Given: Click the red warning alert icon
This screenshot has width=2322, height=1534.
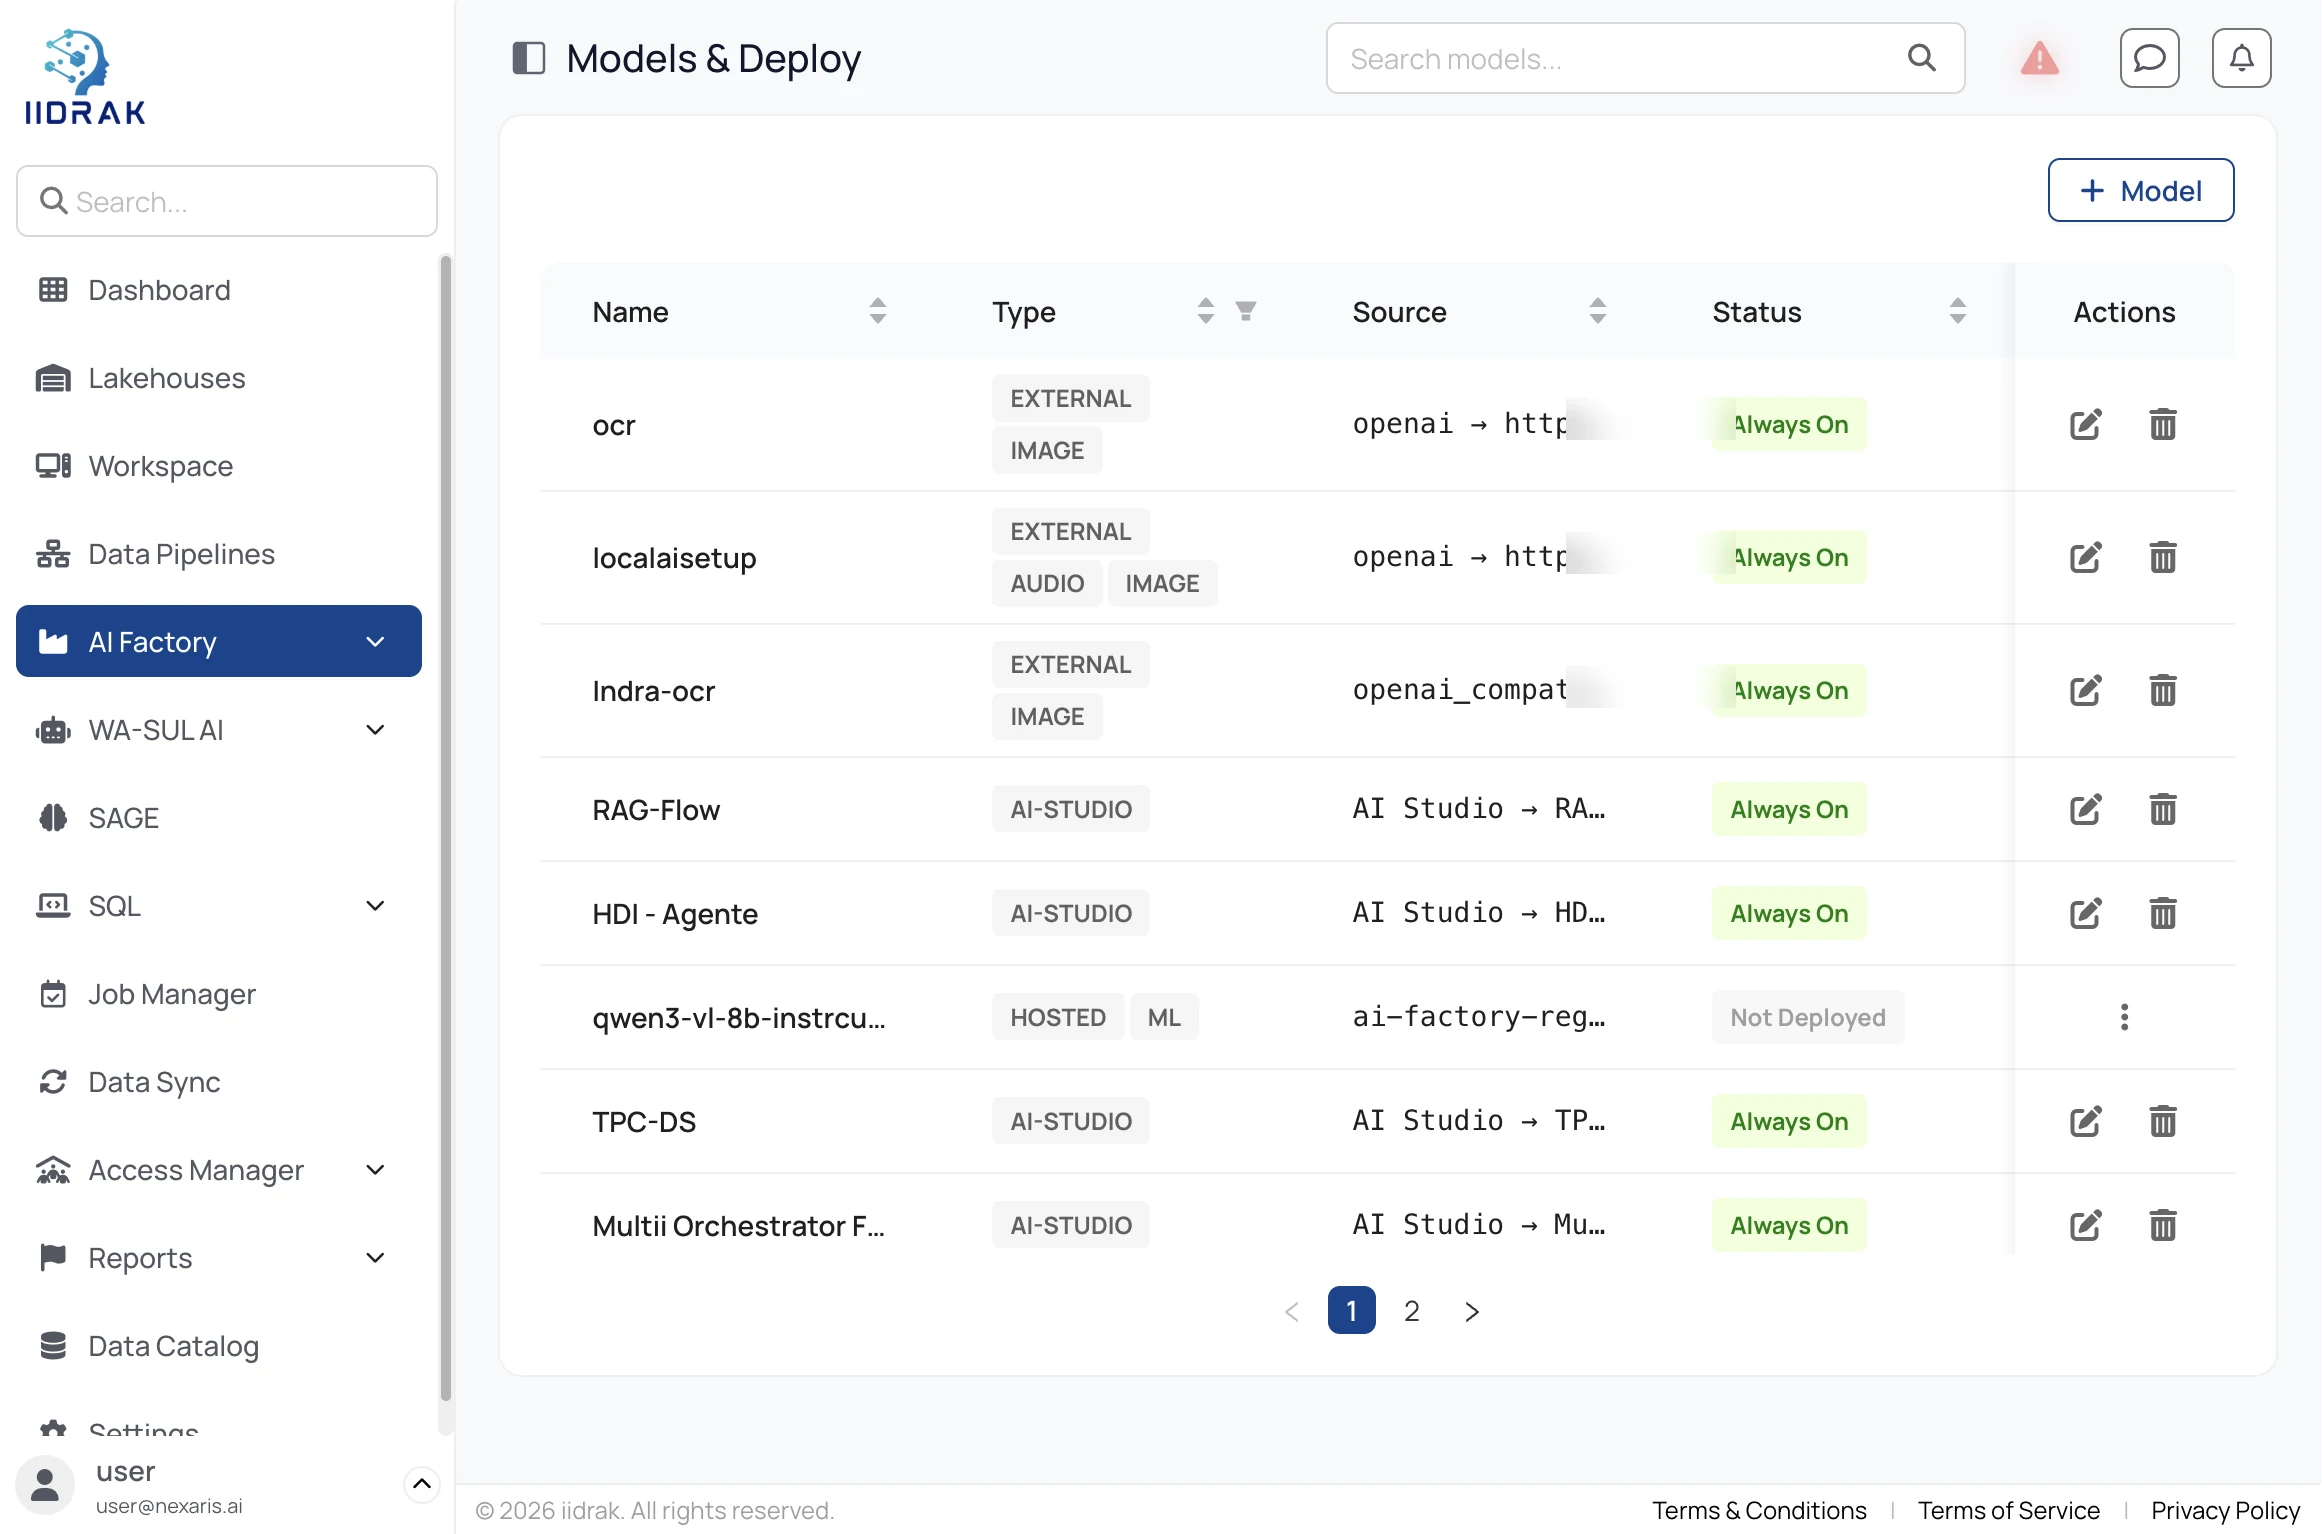Looking at the screenshot, I should (x=2039, y=58).
